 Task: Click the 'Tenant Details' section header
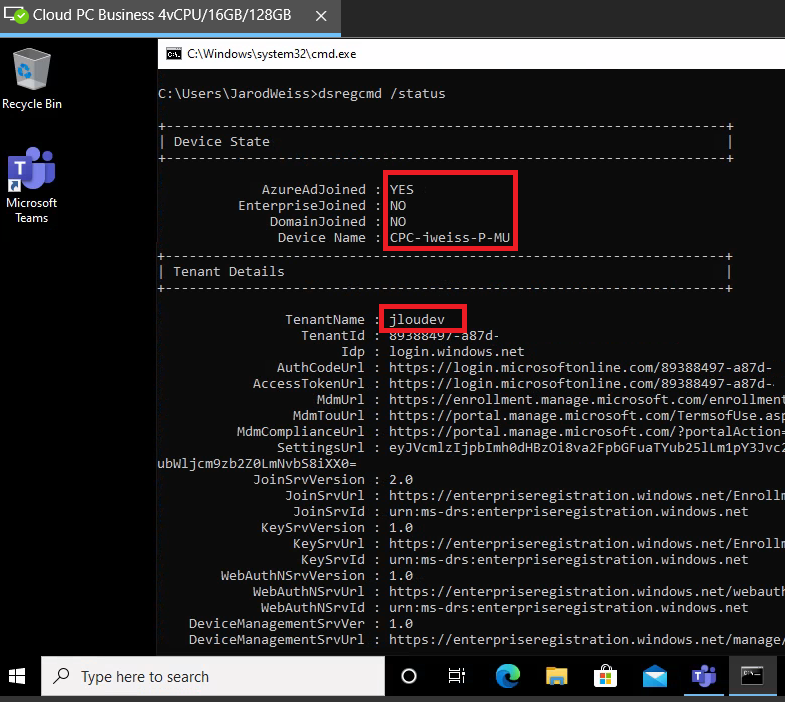(x=229, y=272)
